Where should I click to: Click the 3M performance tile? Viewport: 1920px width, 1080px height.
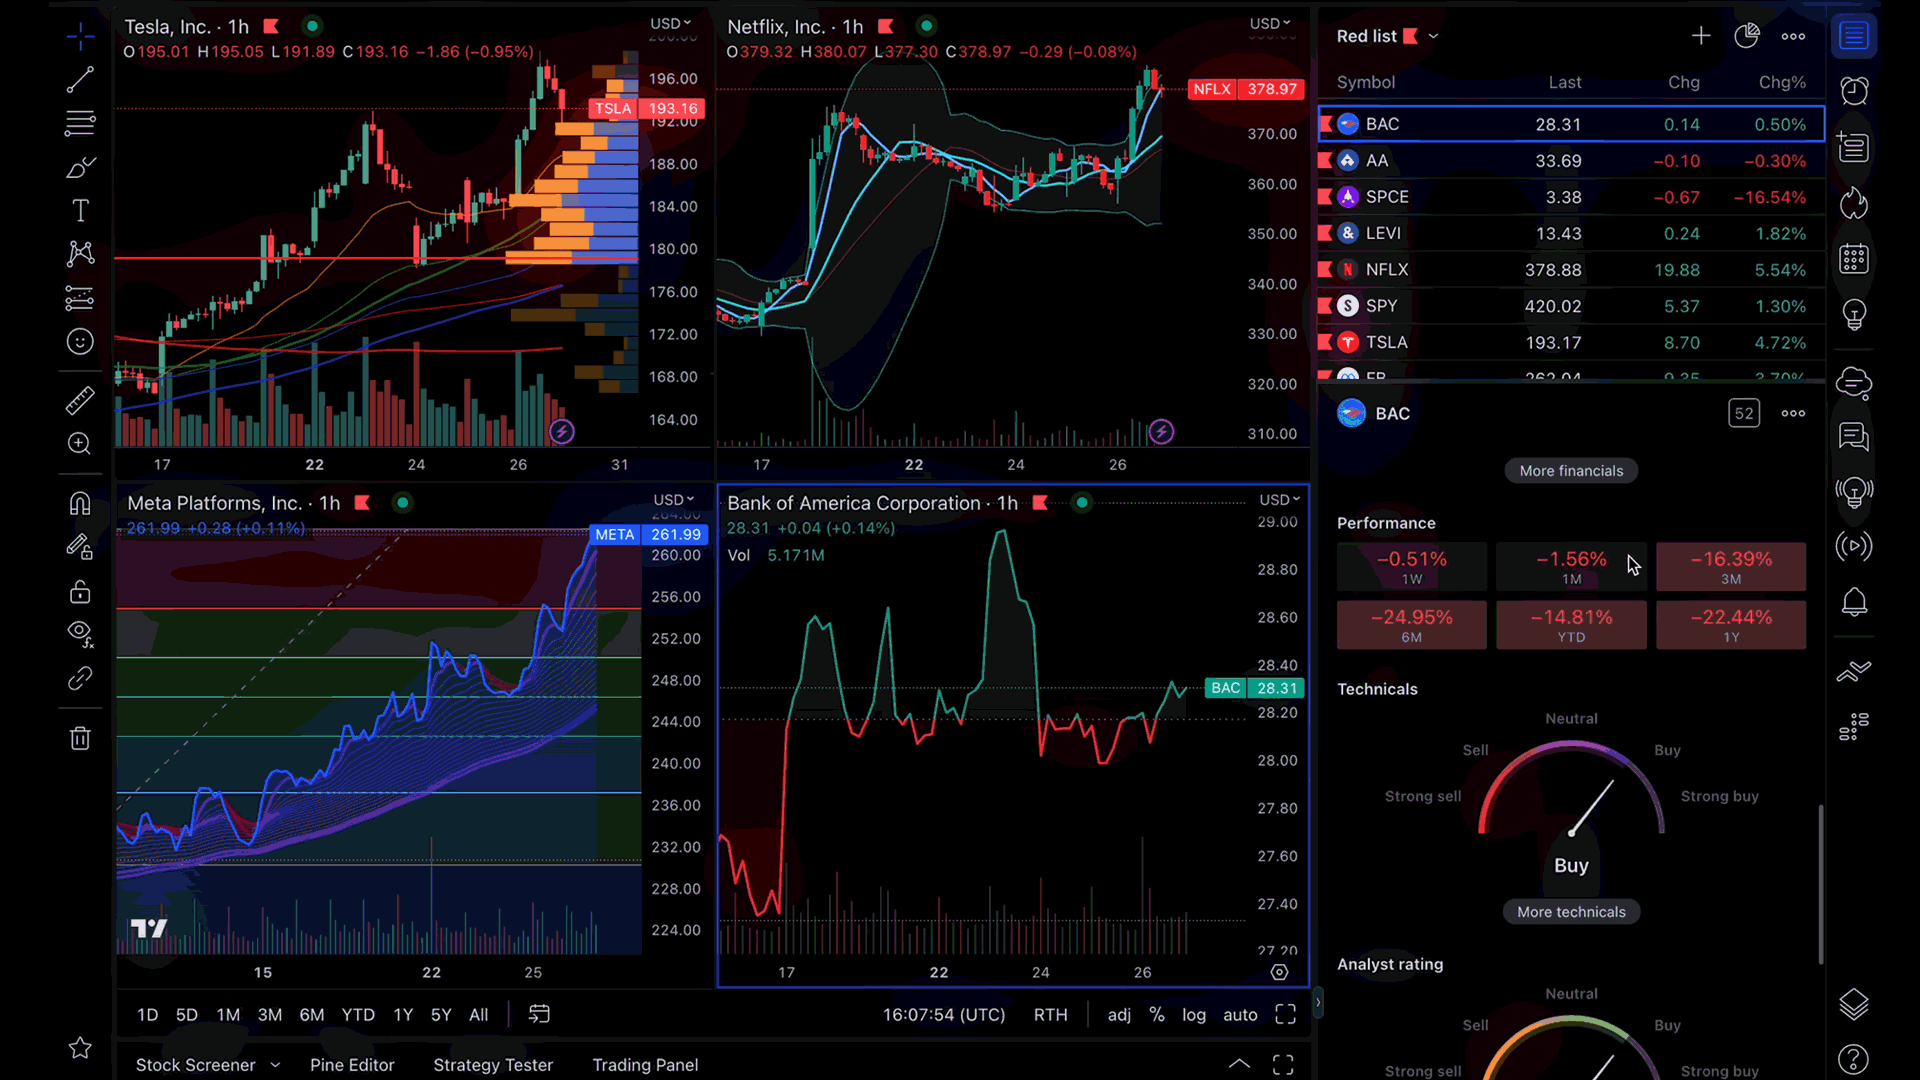[1731, 567]
